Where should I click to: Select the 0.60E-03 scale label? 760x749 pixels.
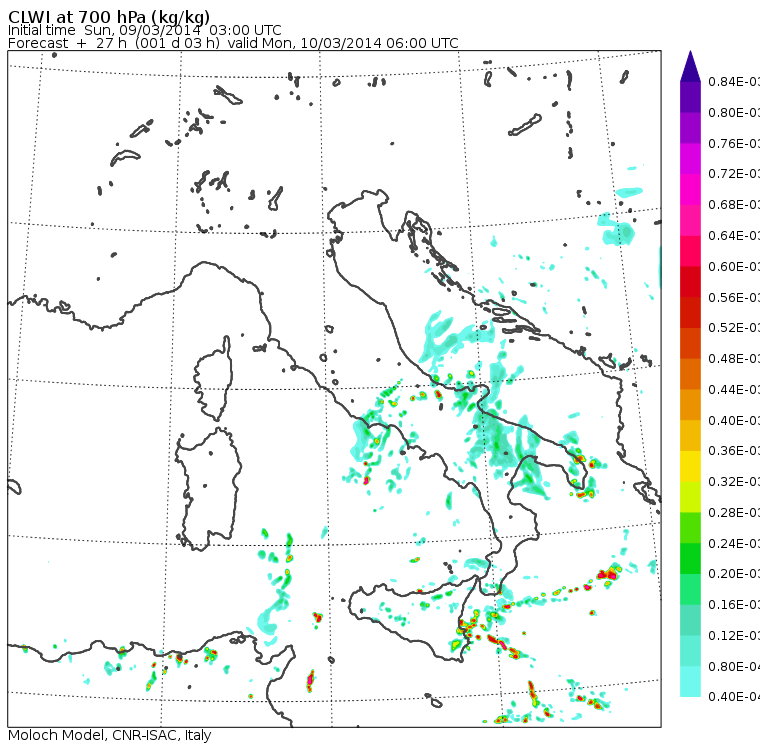point(734,267)
